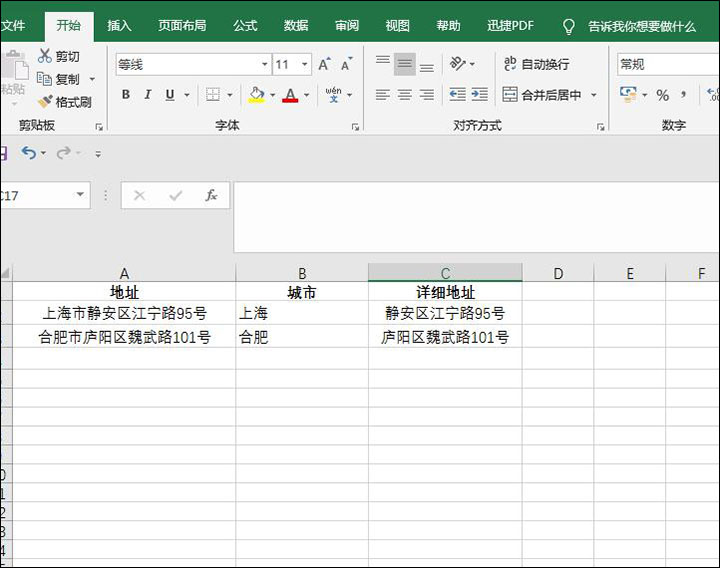Open the Help (帮助) tab

coord(448,26)
